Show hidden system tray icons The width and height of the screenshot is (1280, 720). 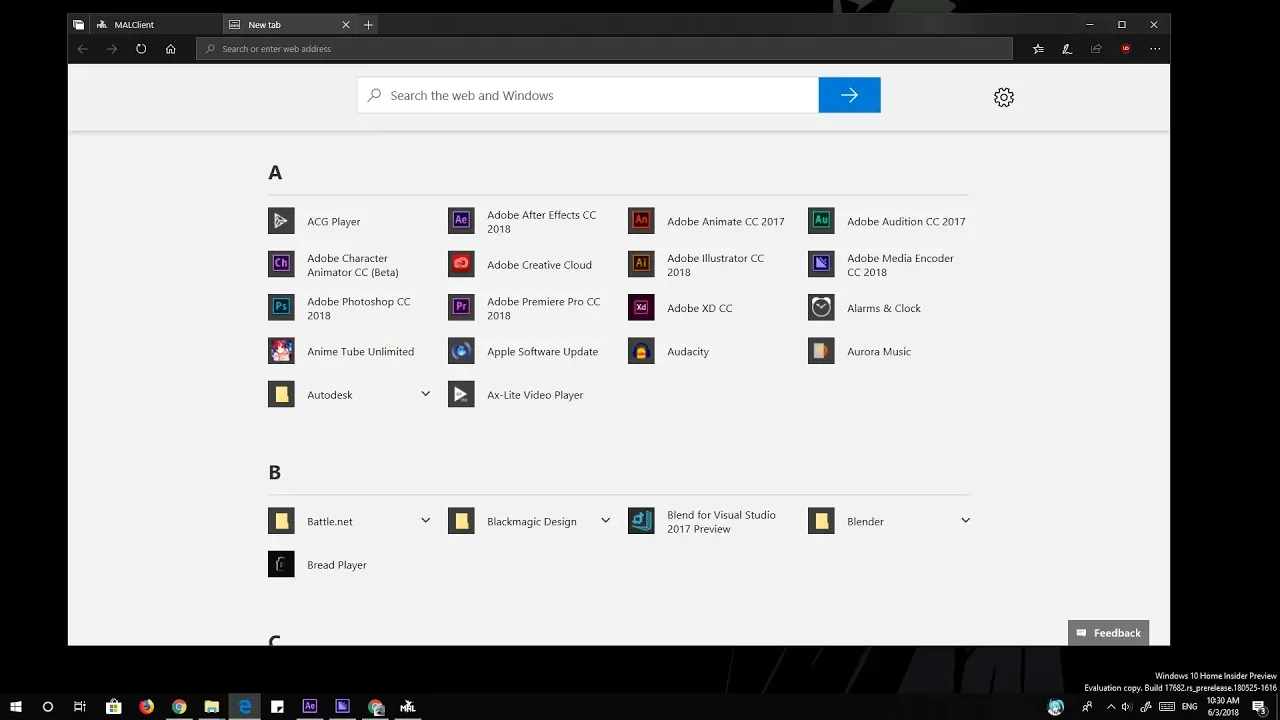click(1110, 707)
